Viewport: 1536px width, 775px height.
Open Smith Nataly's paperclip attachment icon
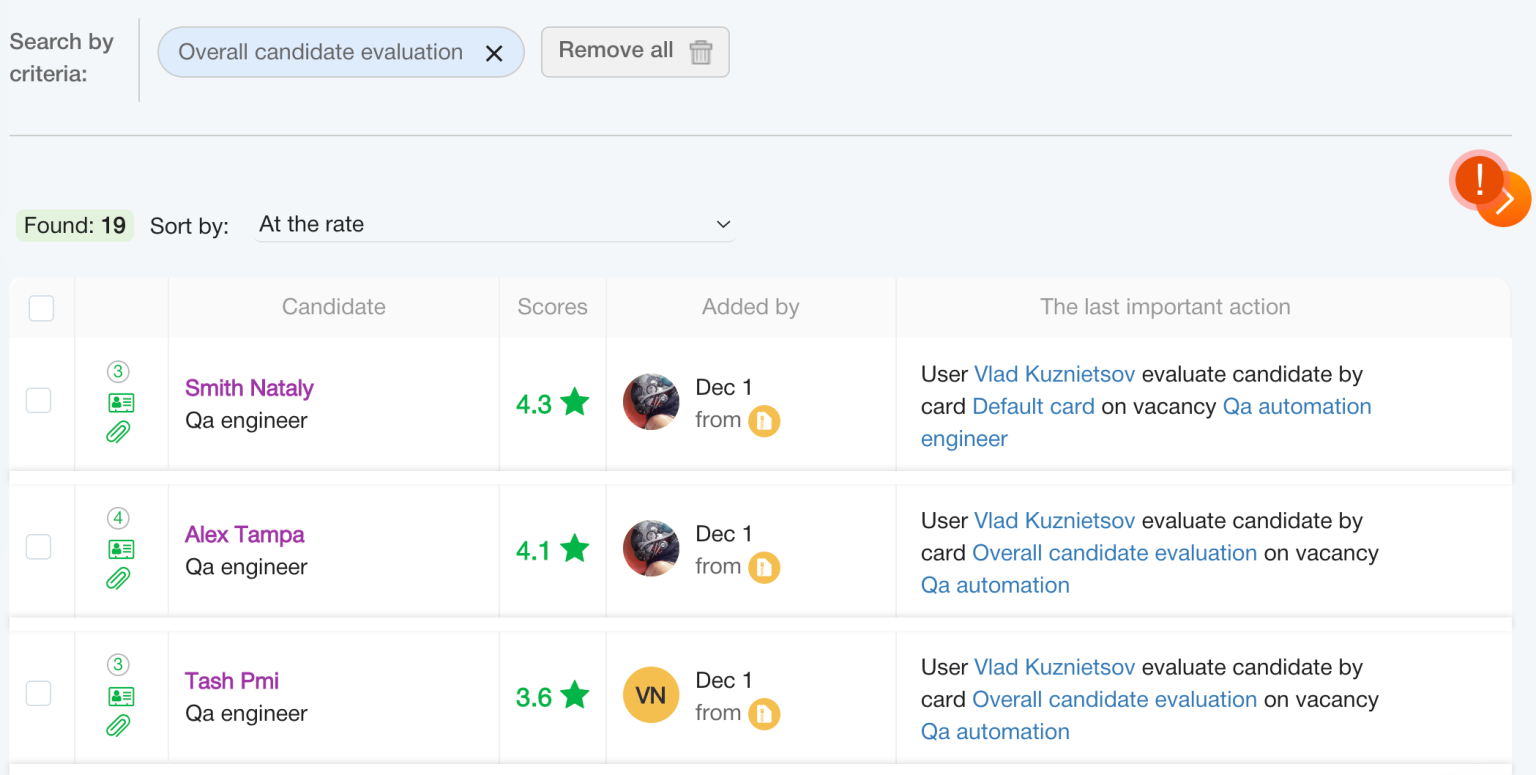click(x=119, y=433)
